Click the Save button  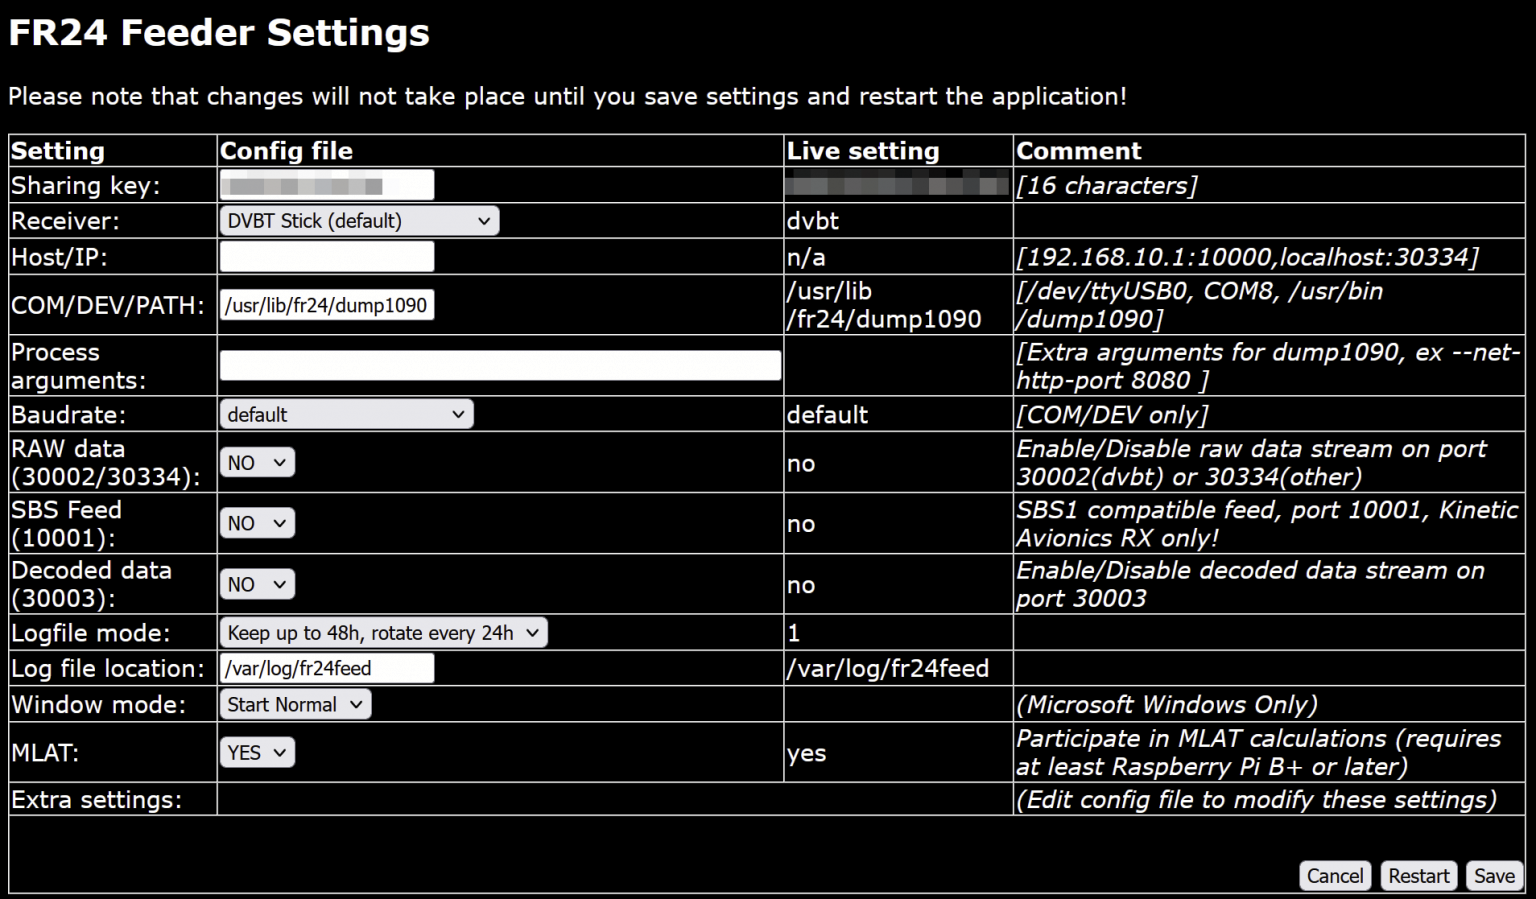[1494, 875]
